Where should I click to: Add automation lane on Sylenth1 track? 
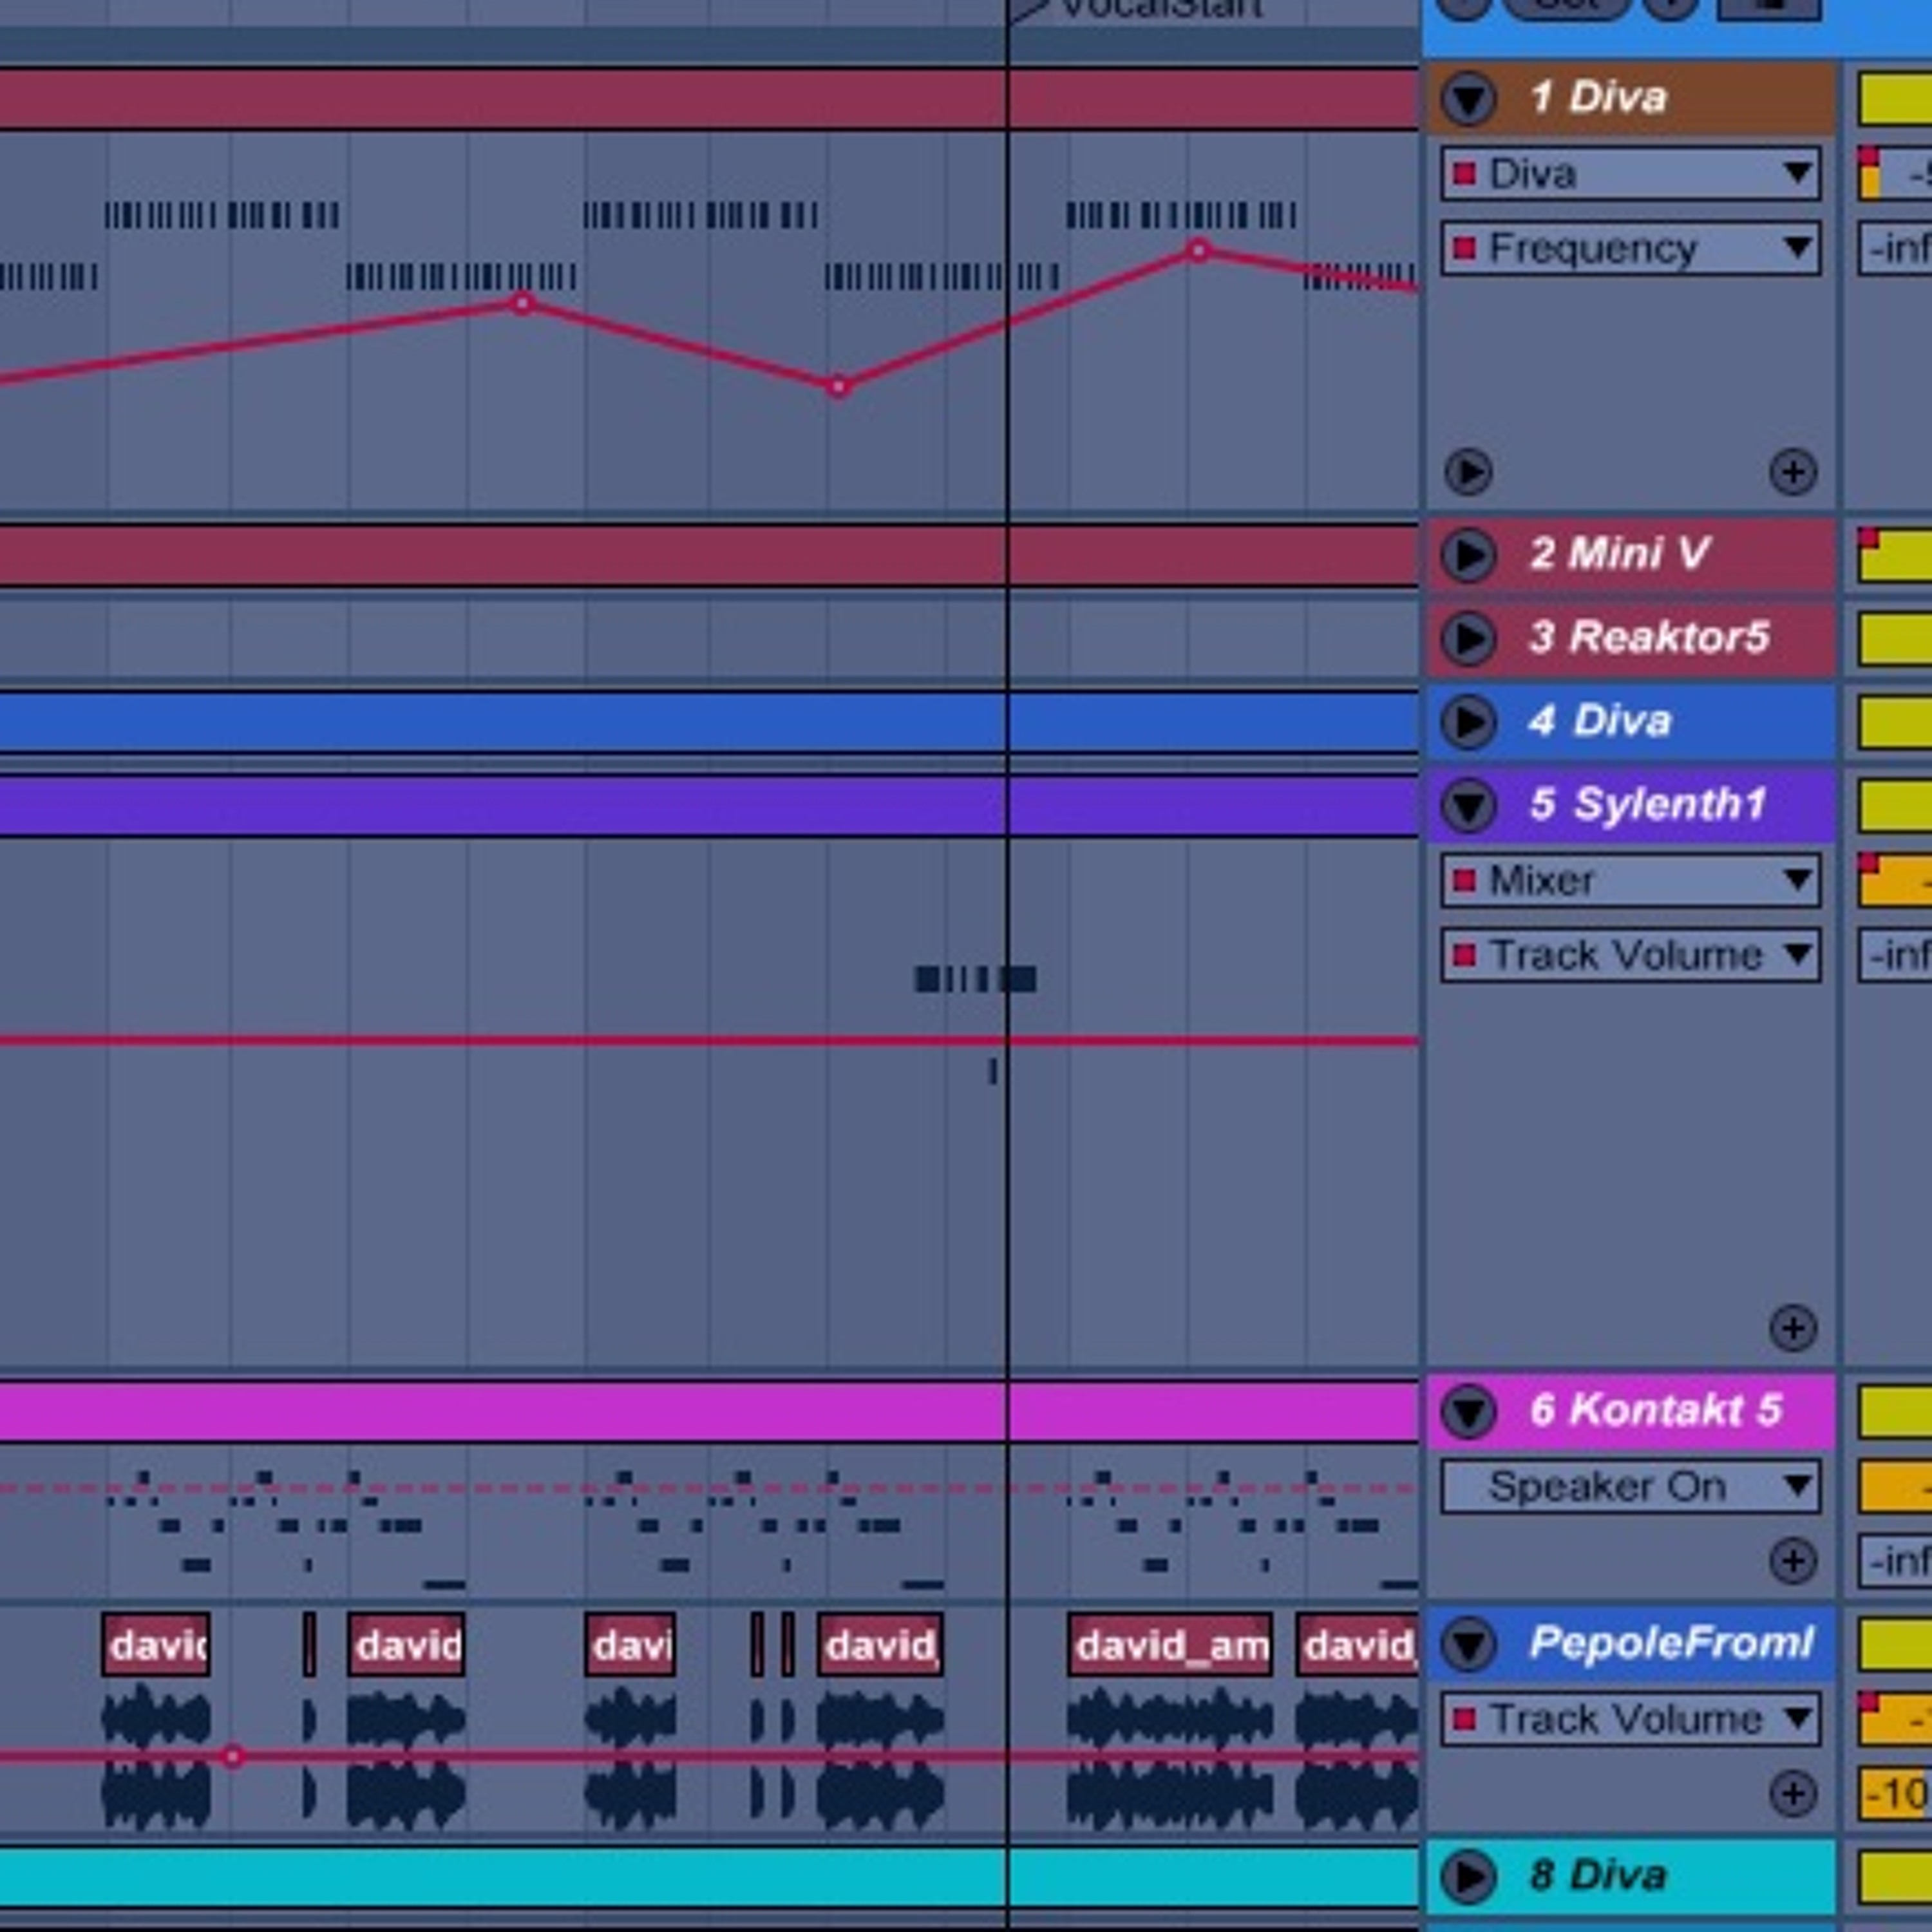(1792, 1328)
